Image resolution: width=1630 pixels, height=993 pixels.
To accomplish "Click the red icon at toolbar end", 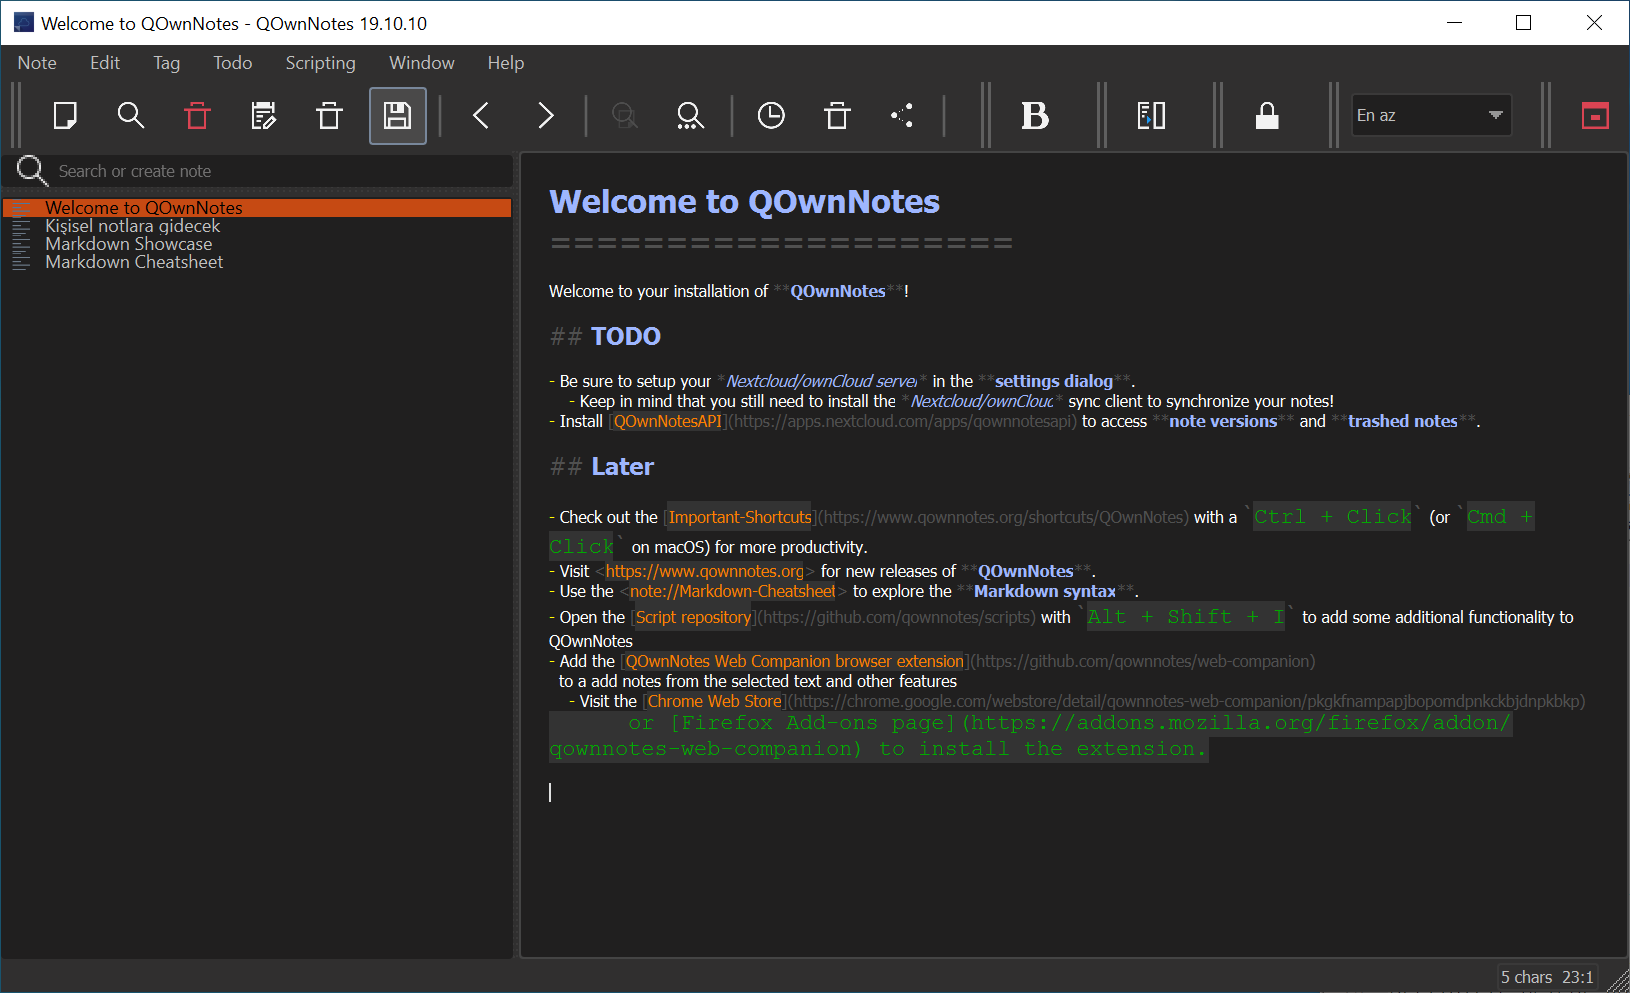I will coord(1595,116).
